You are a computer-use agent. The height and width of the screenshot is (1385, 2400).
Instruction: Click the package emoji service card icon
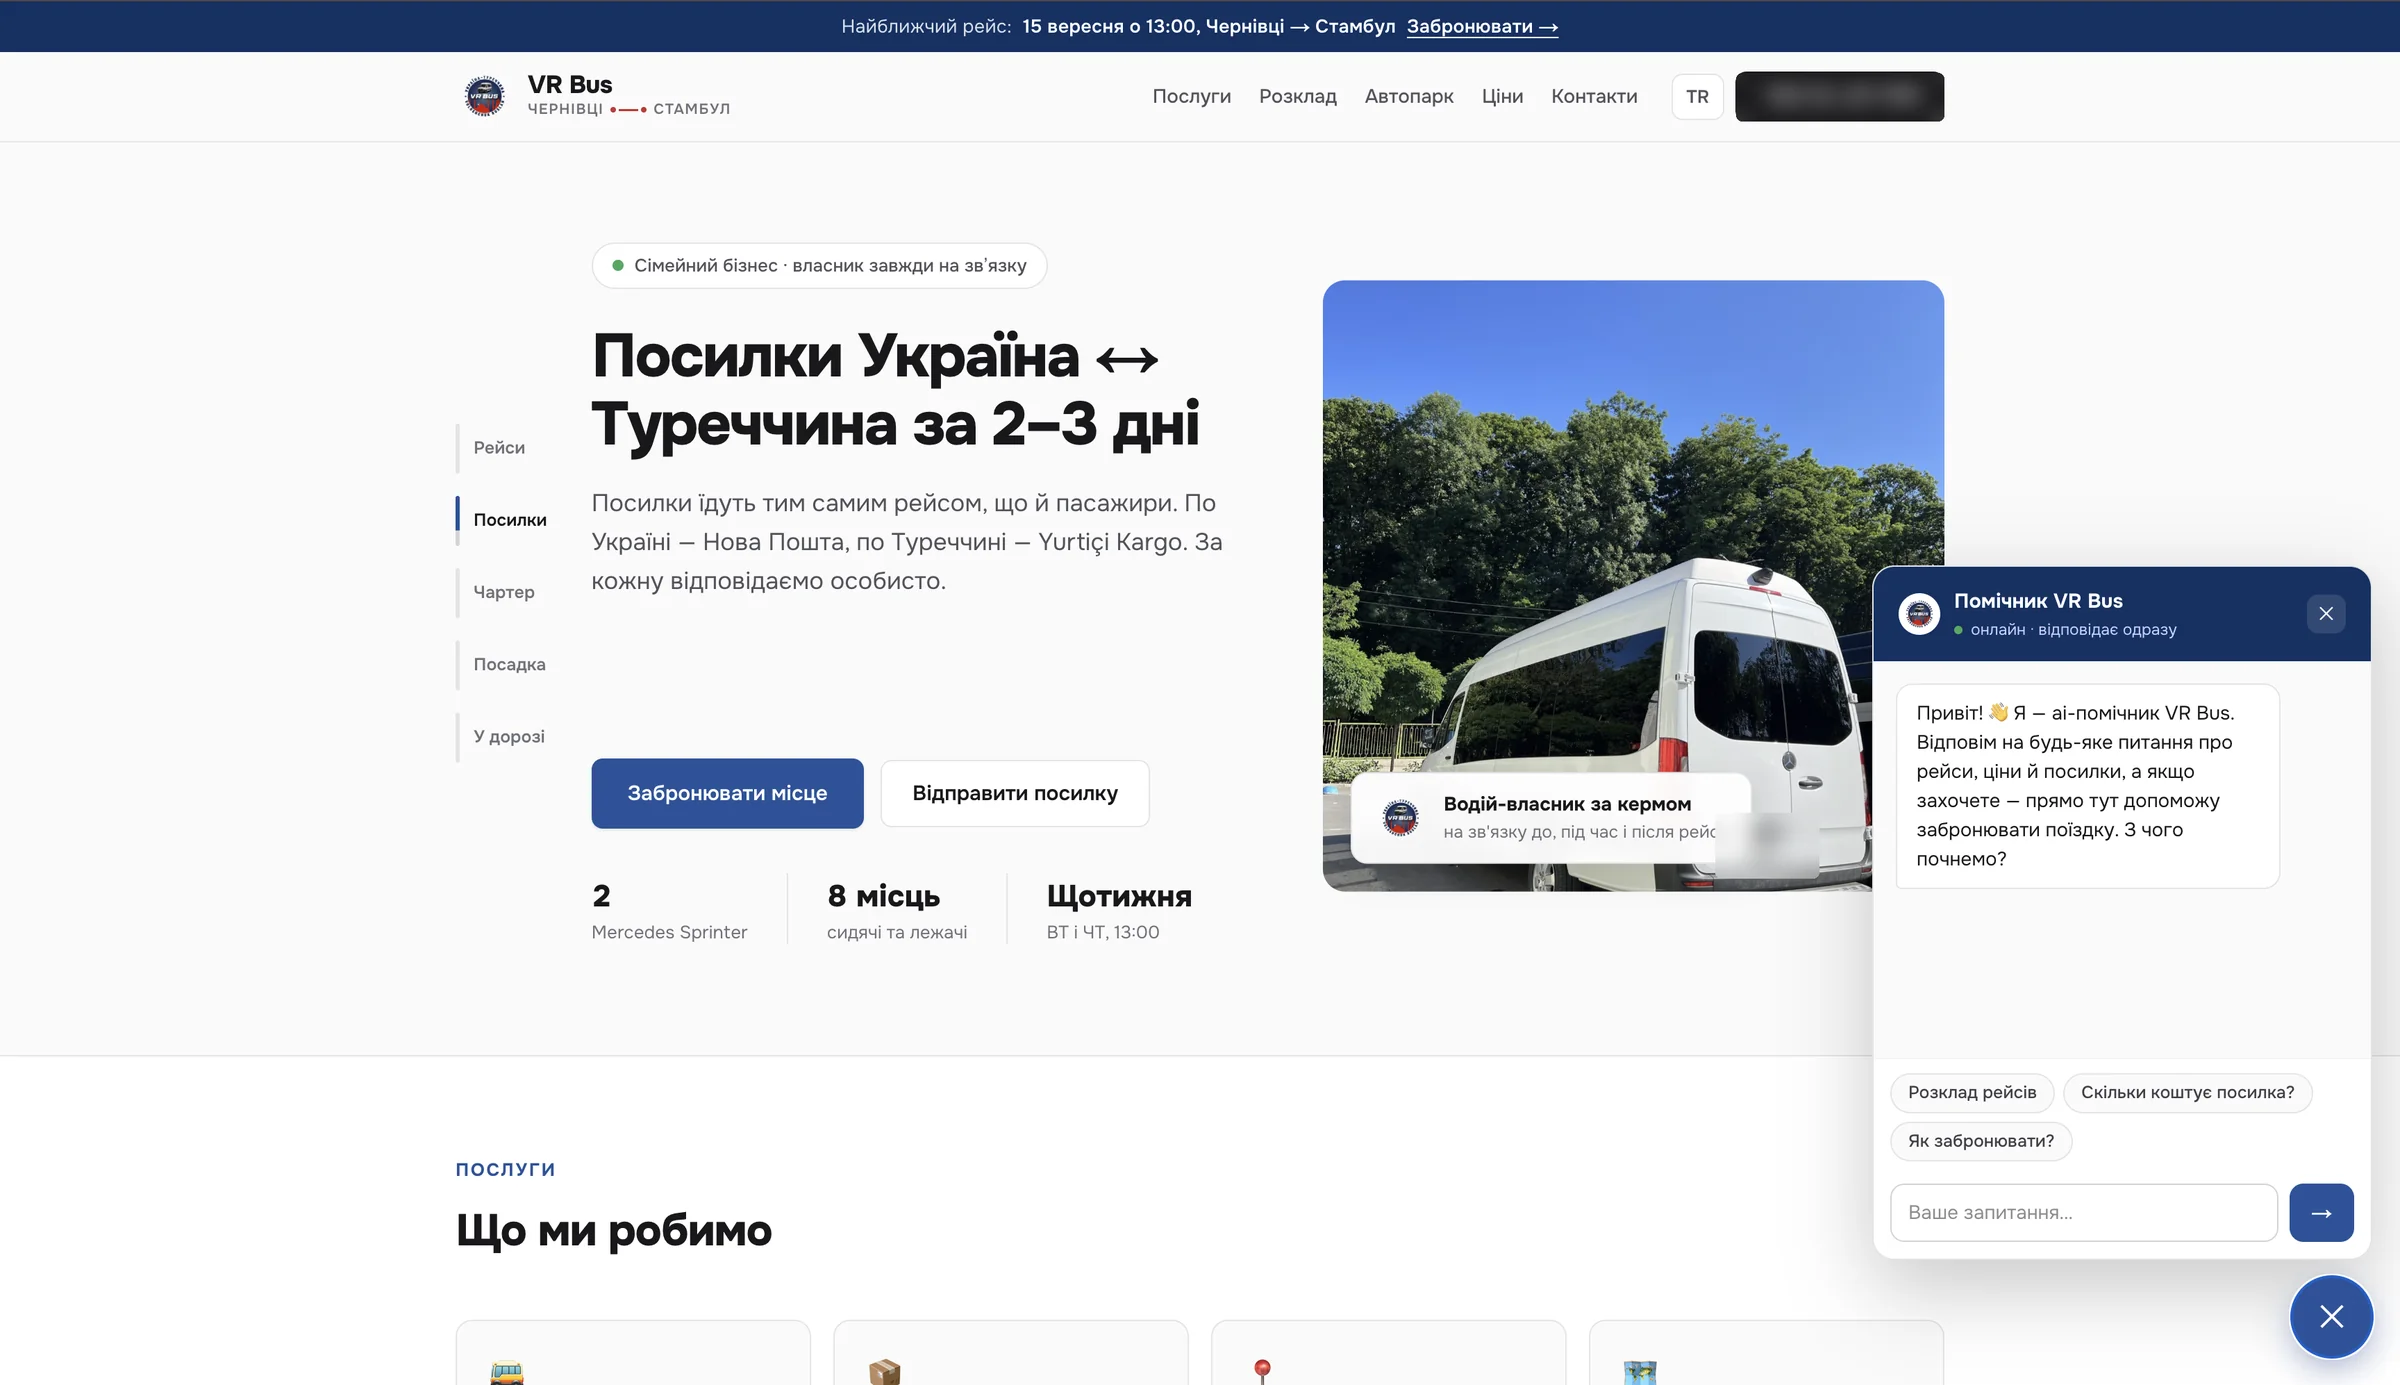point(884,1371)
